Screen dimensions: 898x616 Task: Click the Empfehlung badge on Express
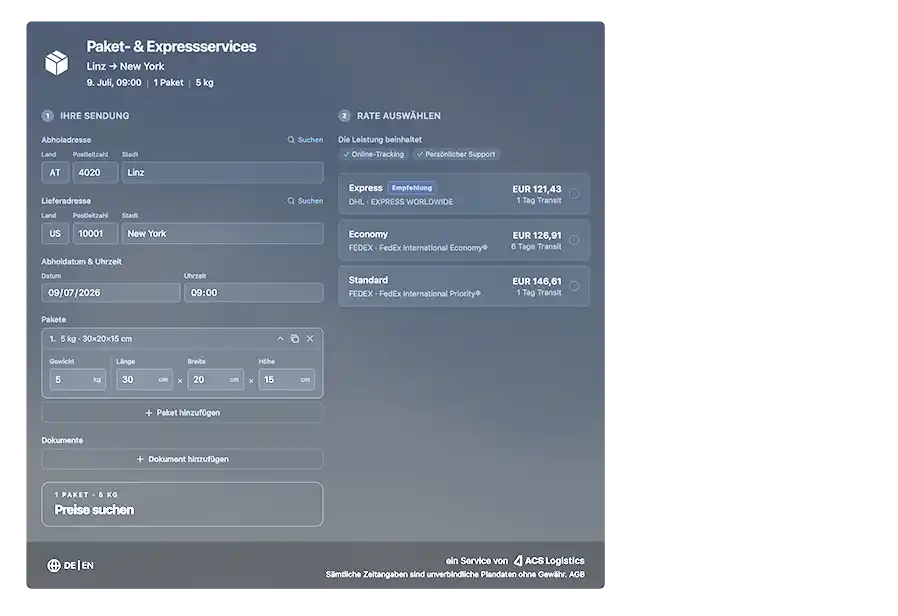412,188
